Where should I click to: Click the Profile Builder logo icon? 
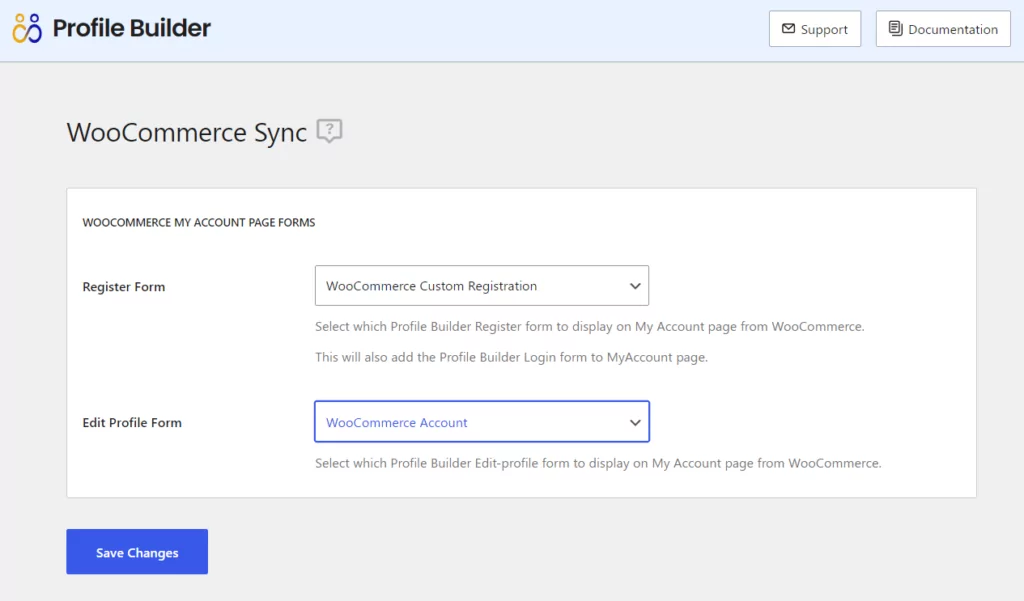tap(27, 28)
